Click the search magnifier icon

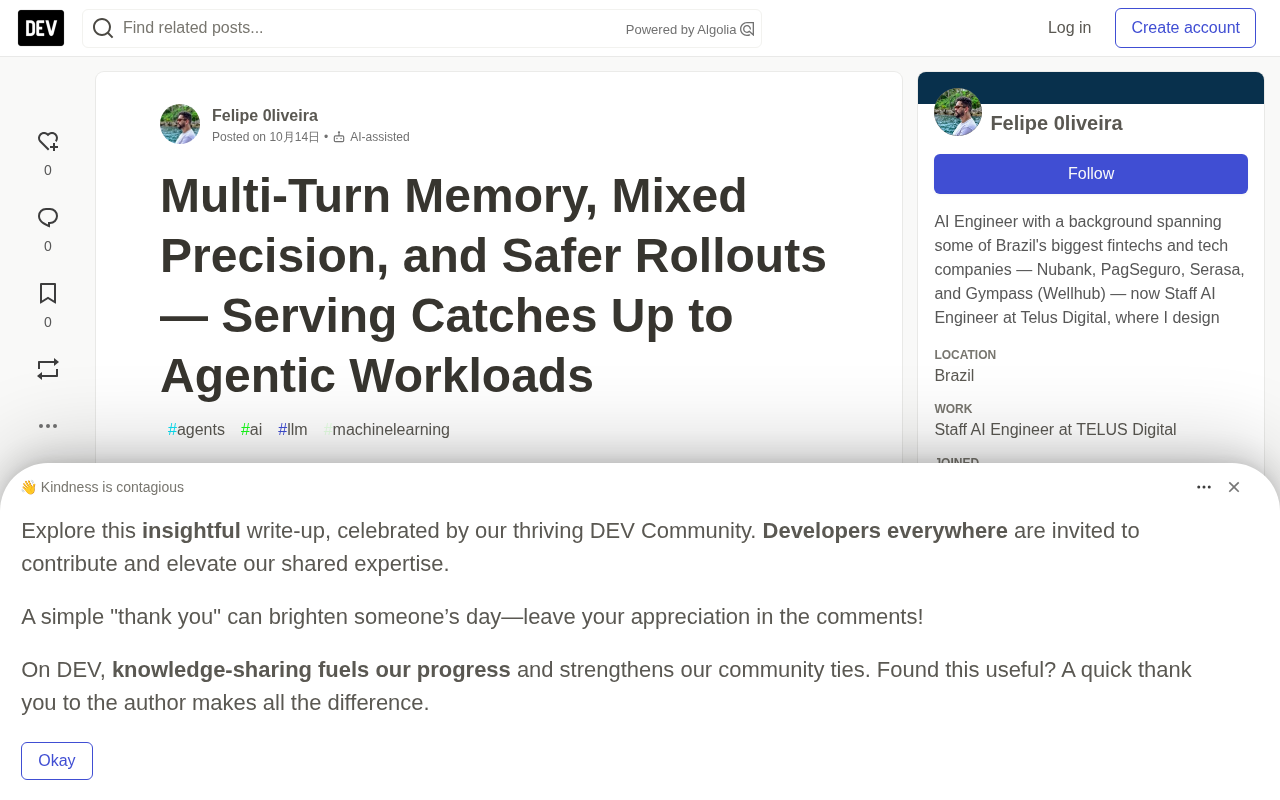click(x=103, y=28)
